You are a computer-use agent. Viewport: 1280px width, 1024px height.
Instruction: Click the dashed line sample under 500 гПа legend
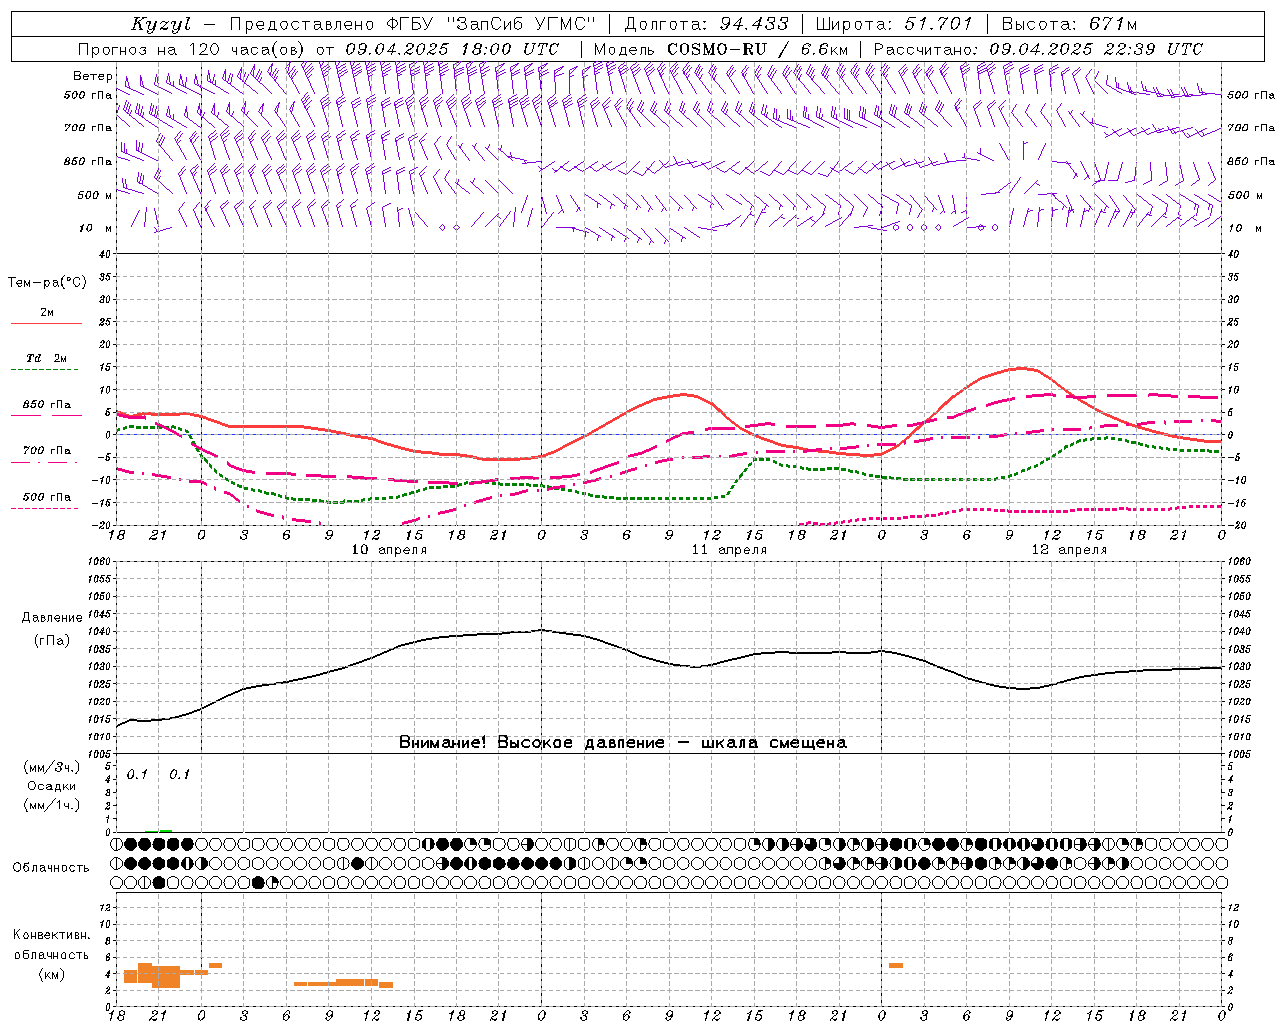point(44,509)
